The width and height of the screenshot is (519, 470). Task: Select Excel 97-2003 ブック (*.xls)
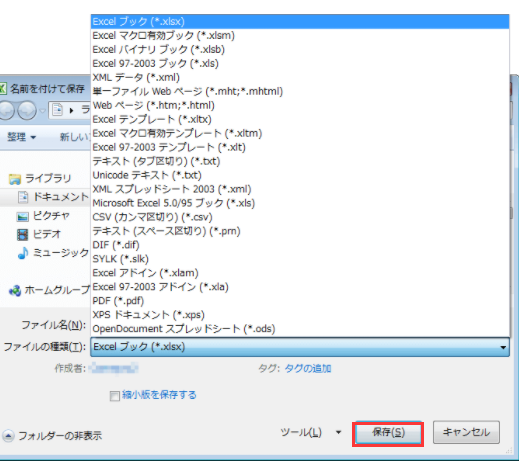click(300, 64)
